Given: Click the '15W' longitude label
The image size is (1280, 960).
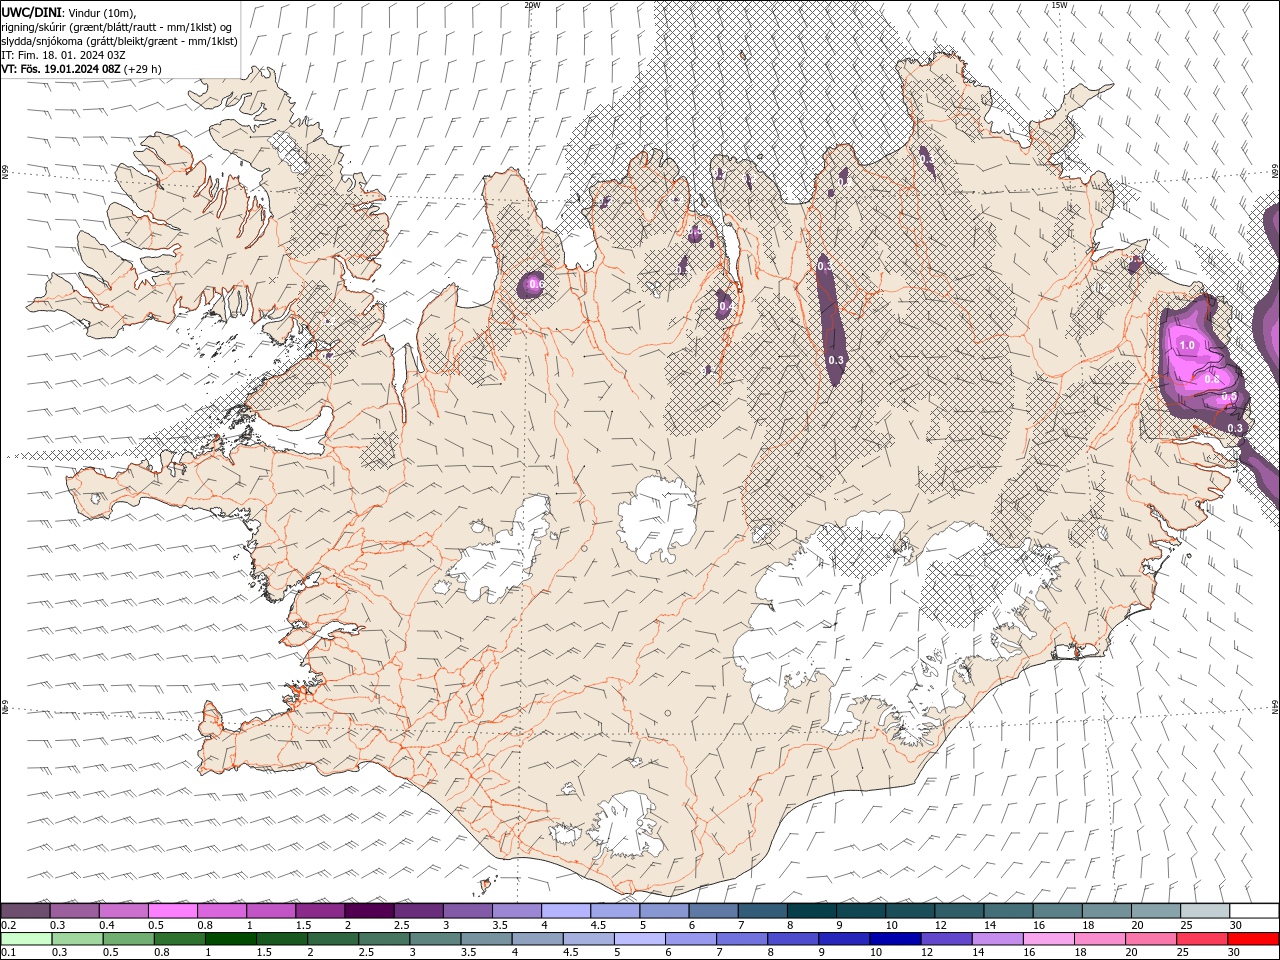Looking at the screenshot, I should tap(1059, 5).
